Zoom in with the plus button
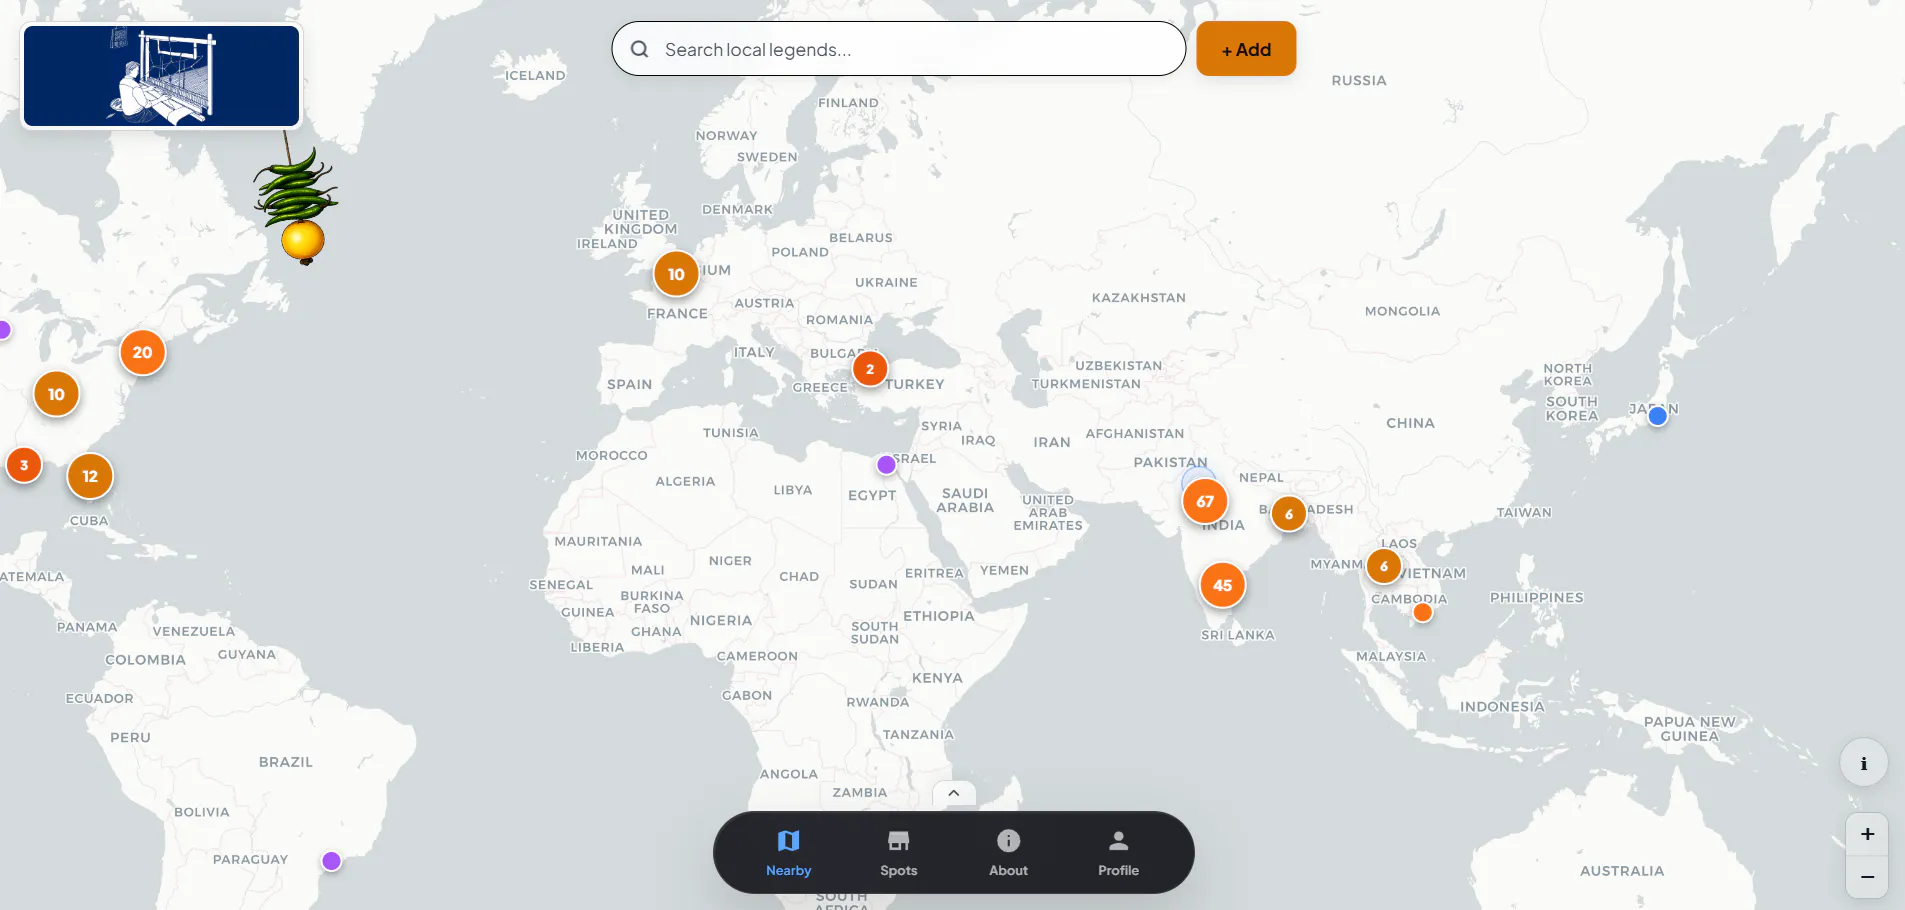 tap(1867, 834)
